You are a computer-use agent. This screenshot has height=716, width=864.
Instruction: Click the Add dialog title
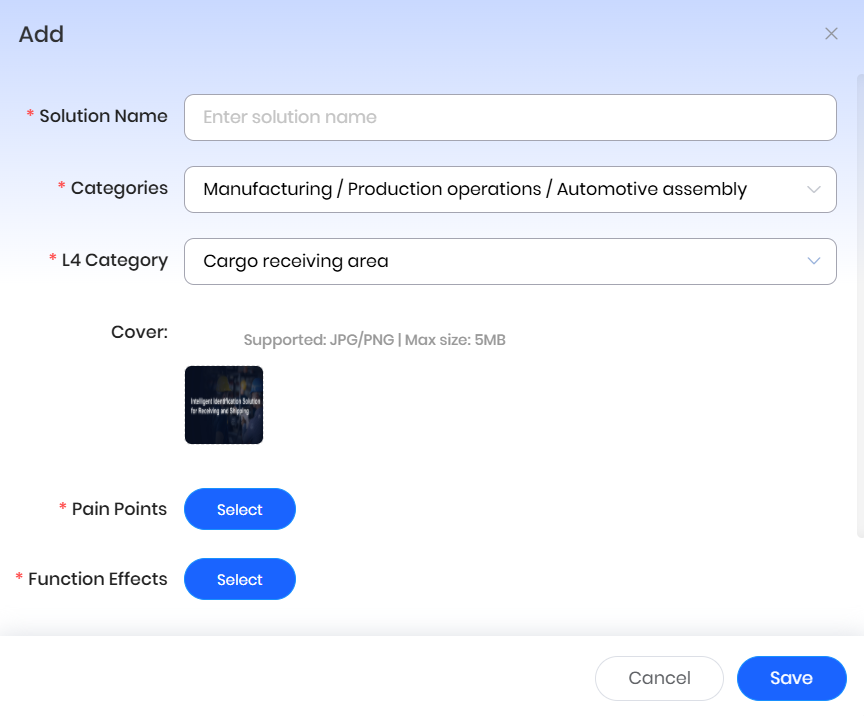coord(41,34)
